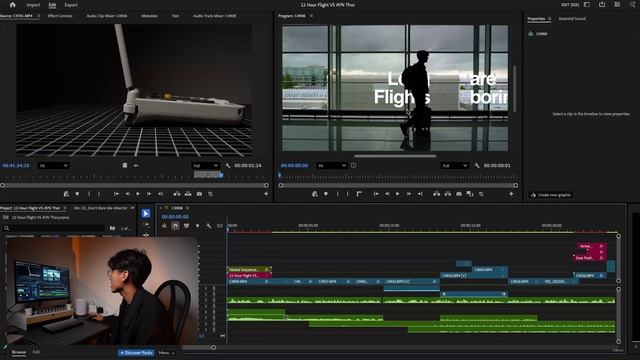Image resolution: width=640 pixels, height=360 pixels.
Task: Click the timeline playhead timecode field
Action: click(x=175, y=217)
